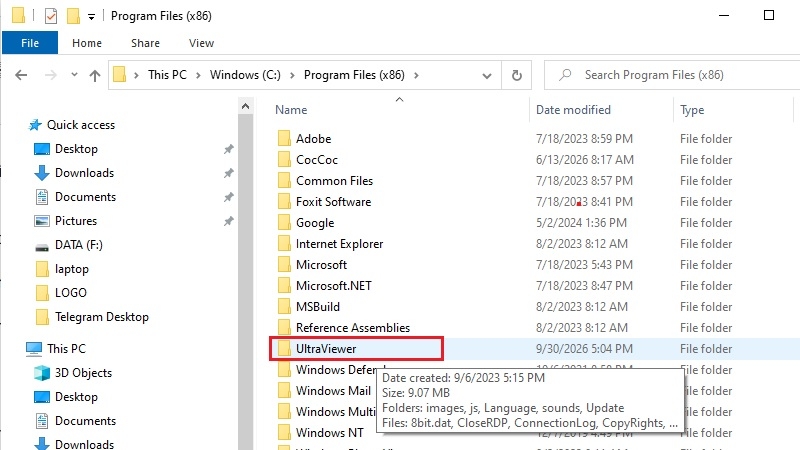800x450 pixels.
Task: Select the Reference Assemblies folder icon
Action: click(284, 327)
